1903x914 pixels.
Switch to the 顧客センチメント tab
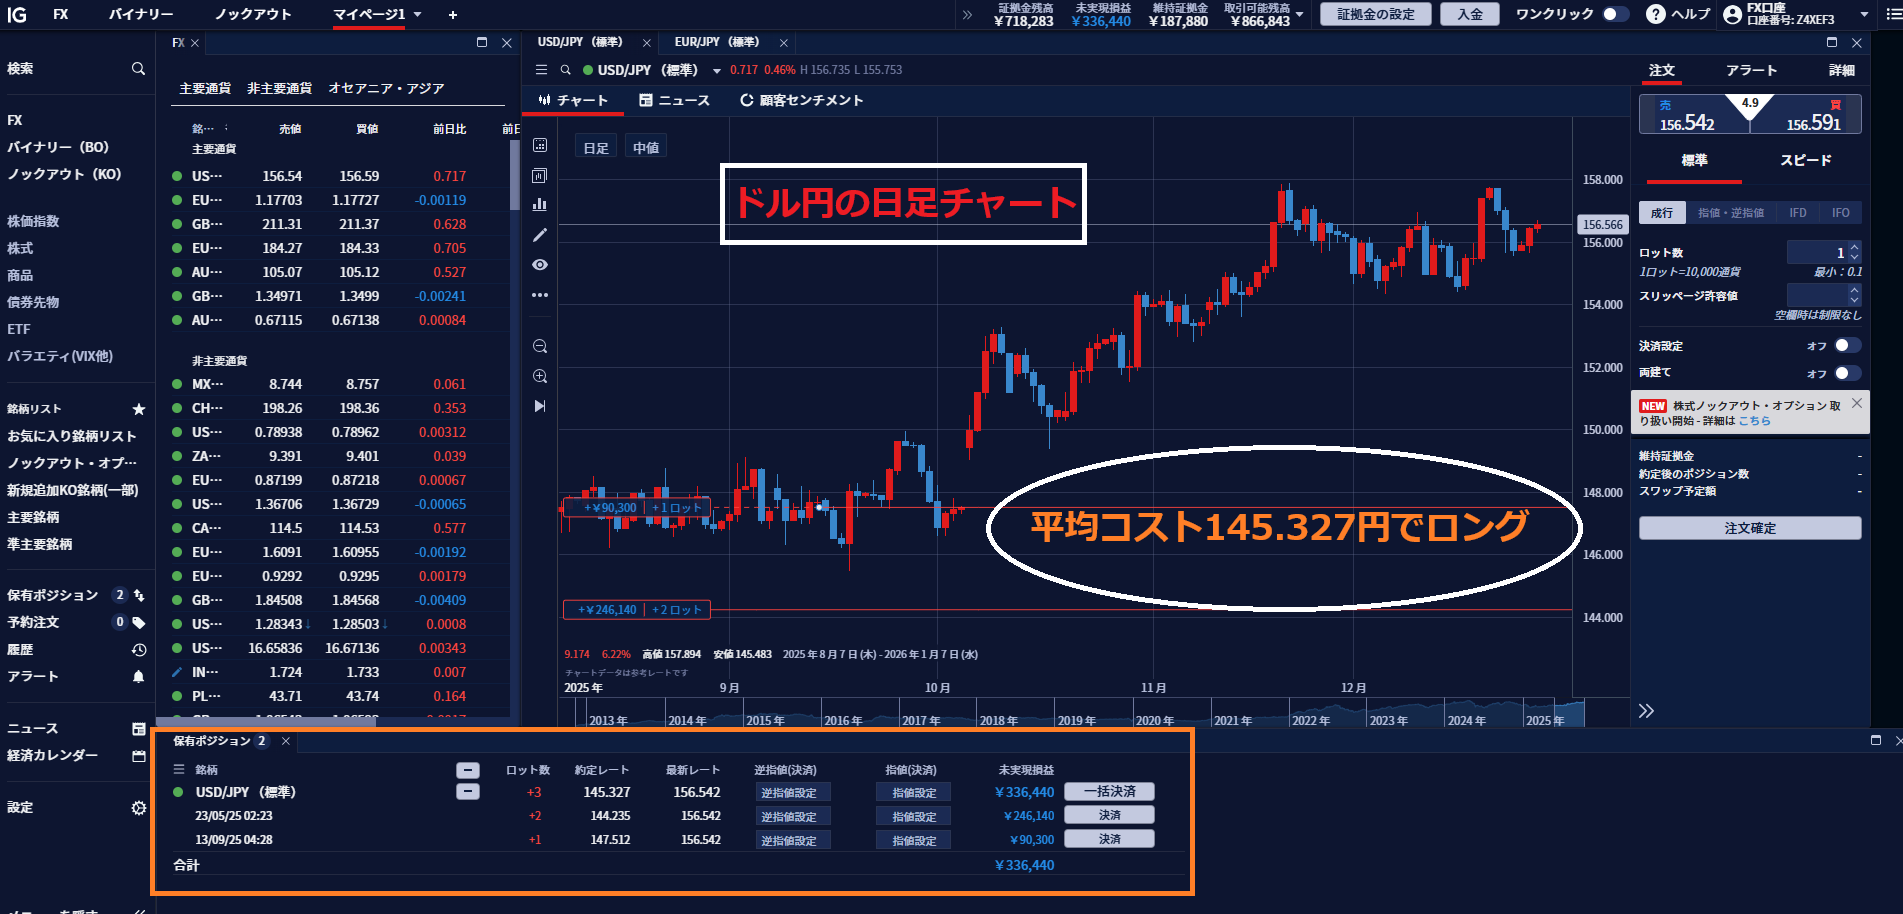point(801,100)
